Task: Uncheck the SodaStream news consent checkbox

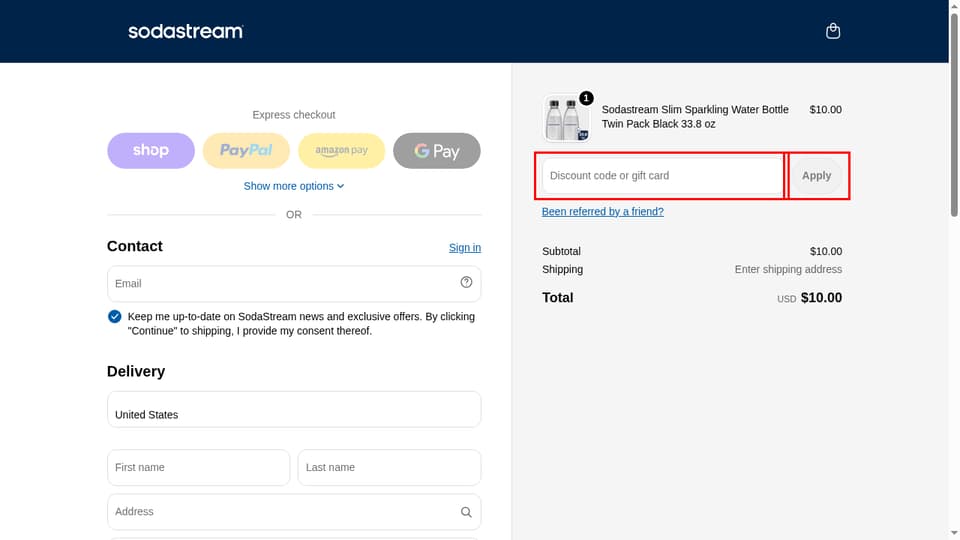Action: point(114,317)
